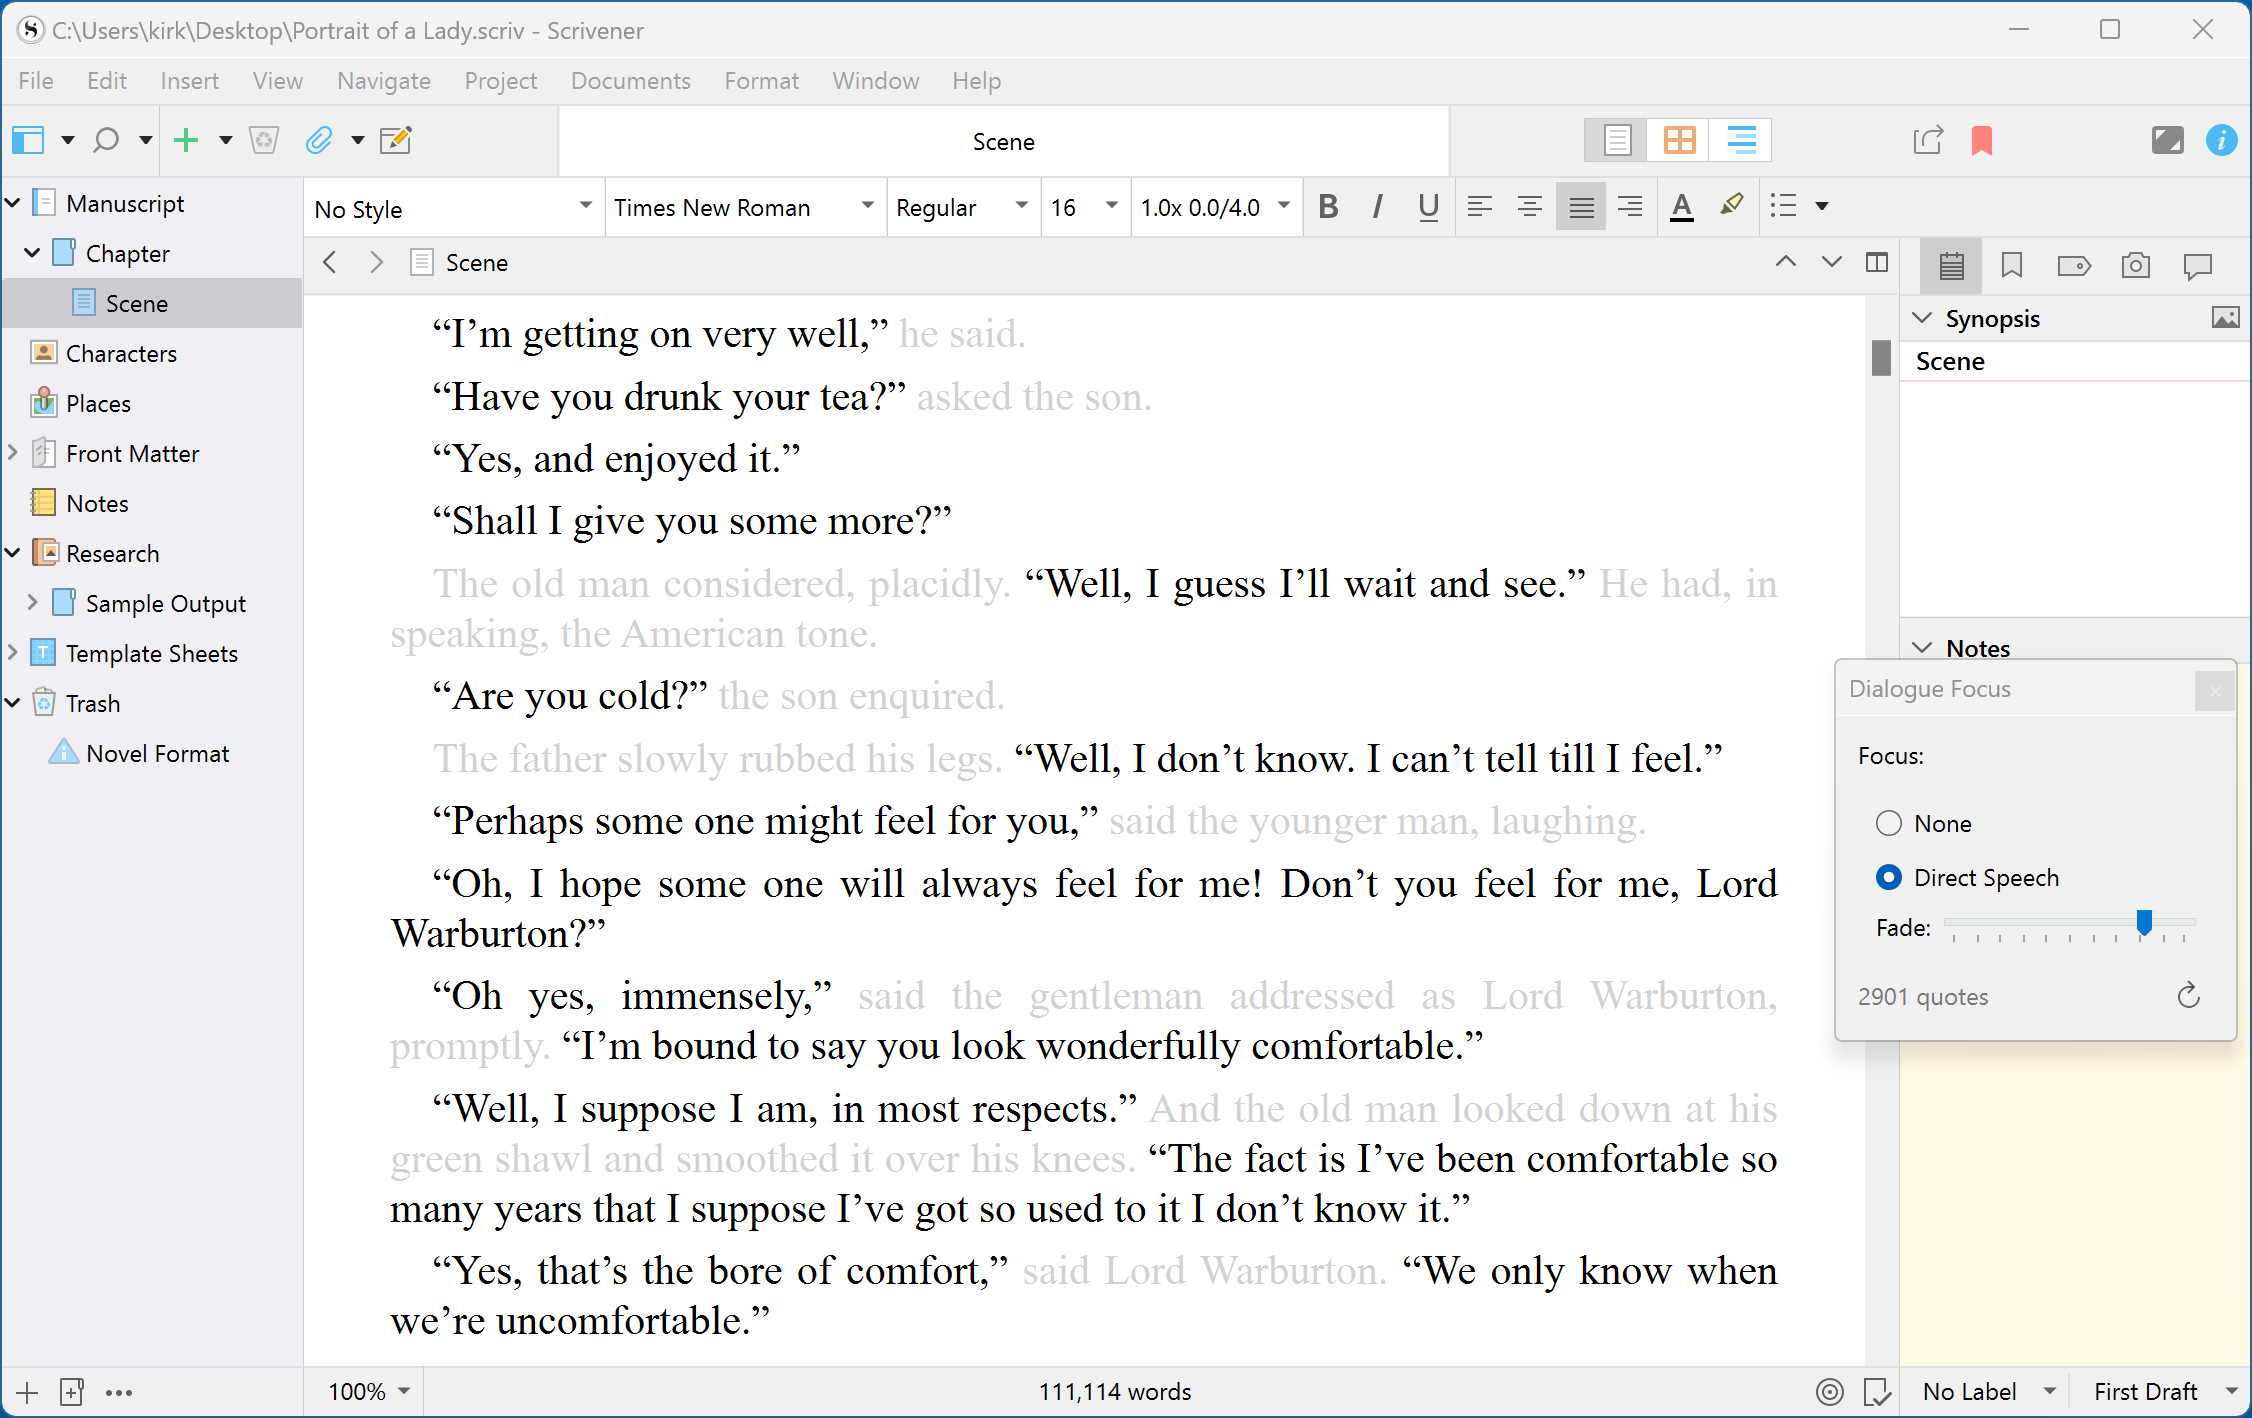Click the text highlight color icon

coord(1731,207)
